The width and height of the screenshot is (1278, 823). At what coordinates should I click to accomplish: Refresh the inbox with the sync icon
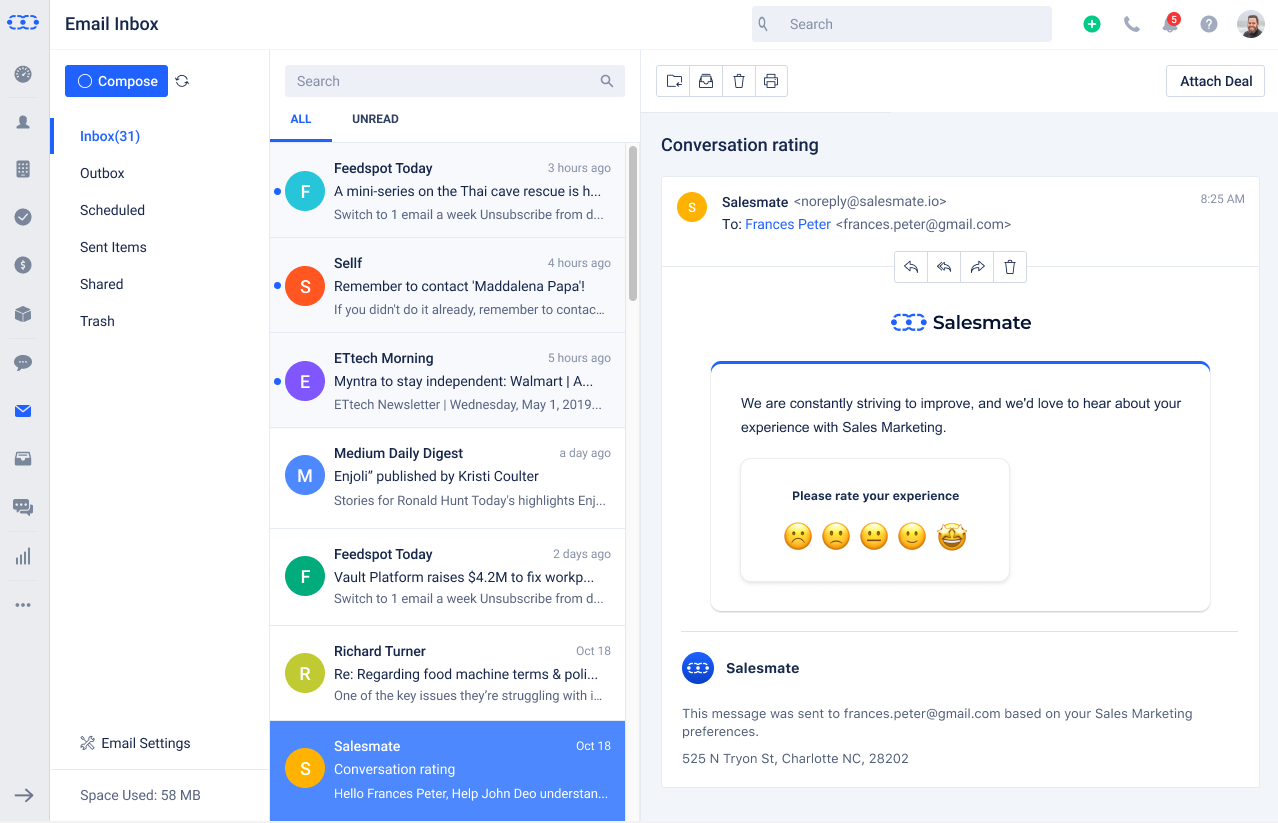click(x=182, y=81)
